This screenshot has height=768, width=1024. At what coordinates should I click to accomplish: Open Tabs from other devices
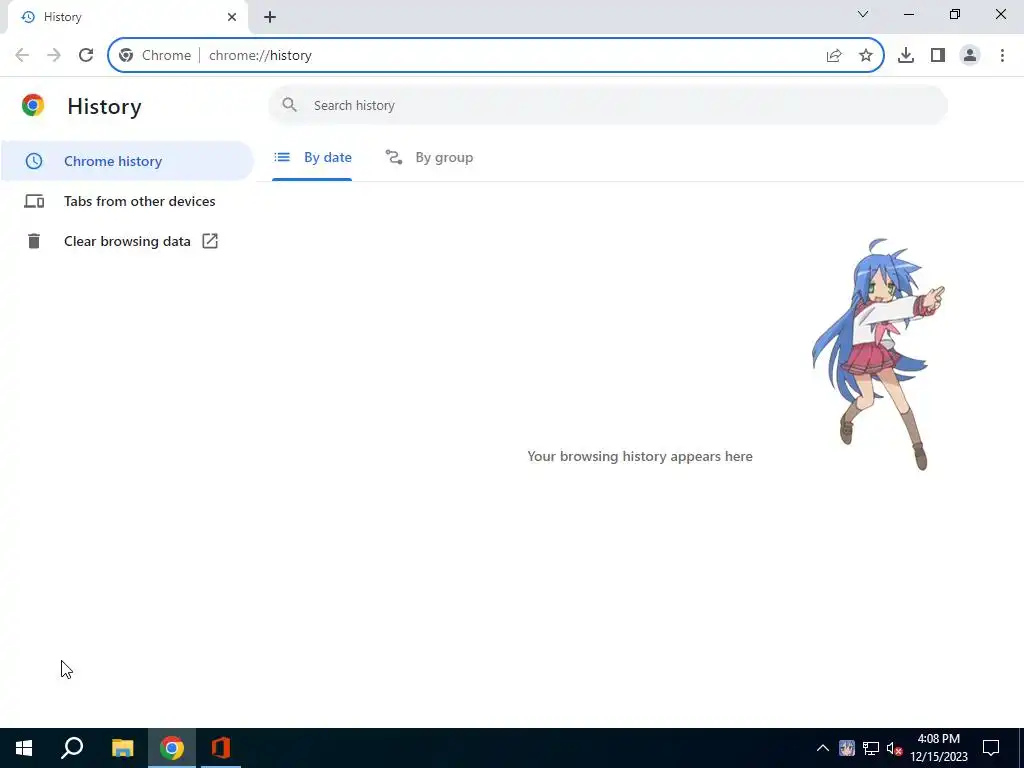click(127, 201)
